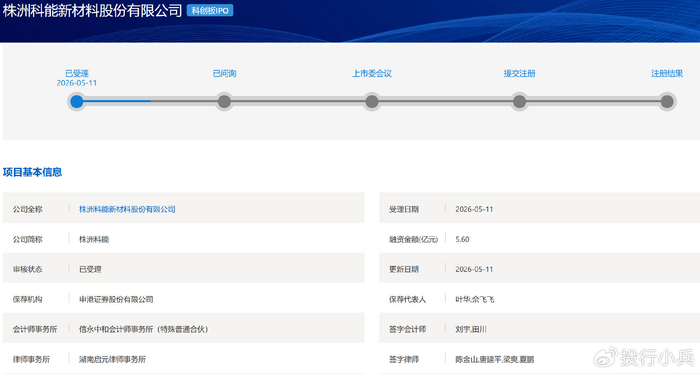Viewport: 700px width, 374px height.
Task: Open the 株洲科能新材料股份有限公司 company link
Action: click(x=127, y=209)
